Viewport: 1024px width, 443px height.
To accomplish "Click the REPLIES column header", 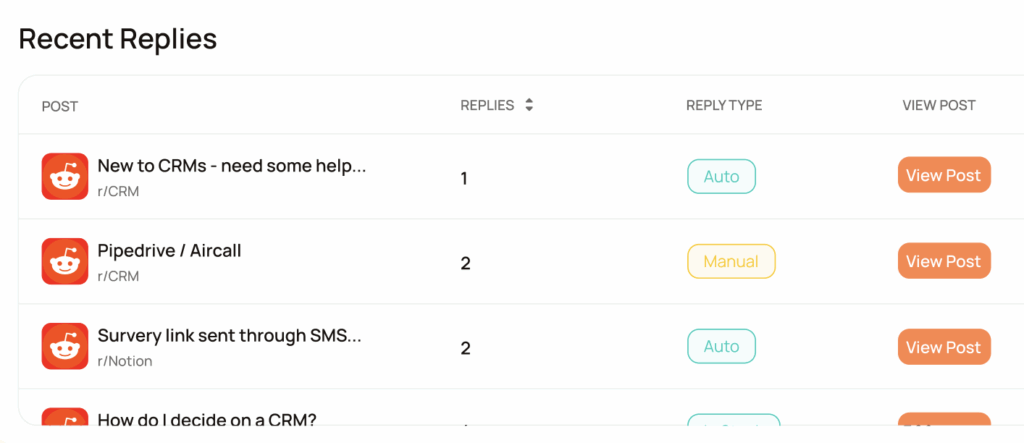I will [x=487, y=105].
